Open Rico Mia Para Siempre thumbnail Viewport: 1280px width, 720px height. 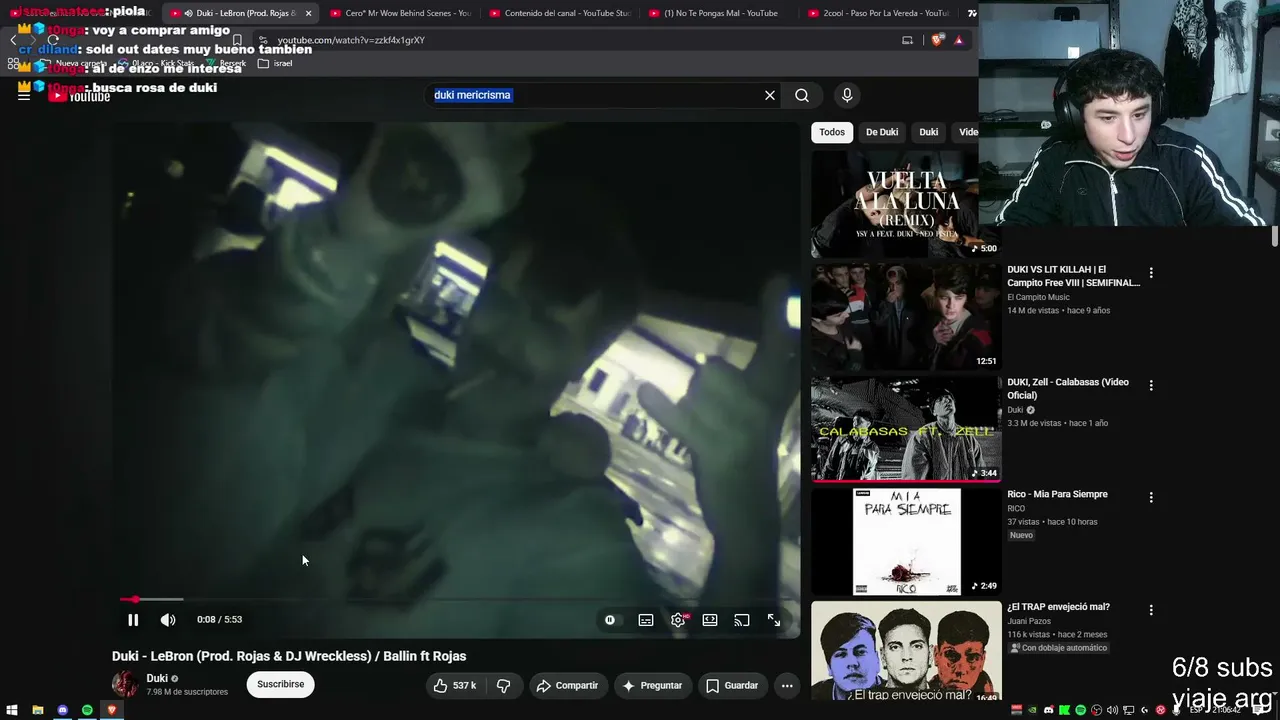[906, 541]
